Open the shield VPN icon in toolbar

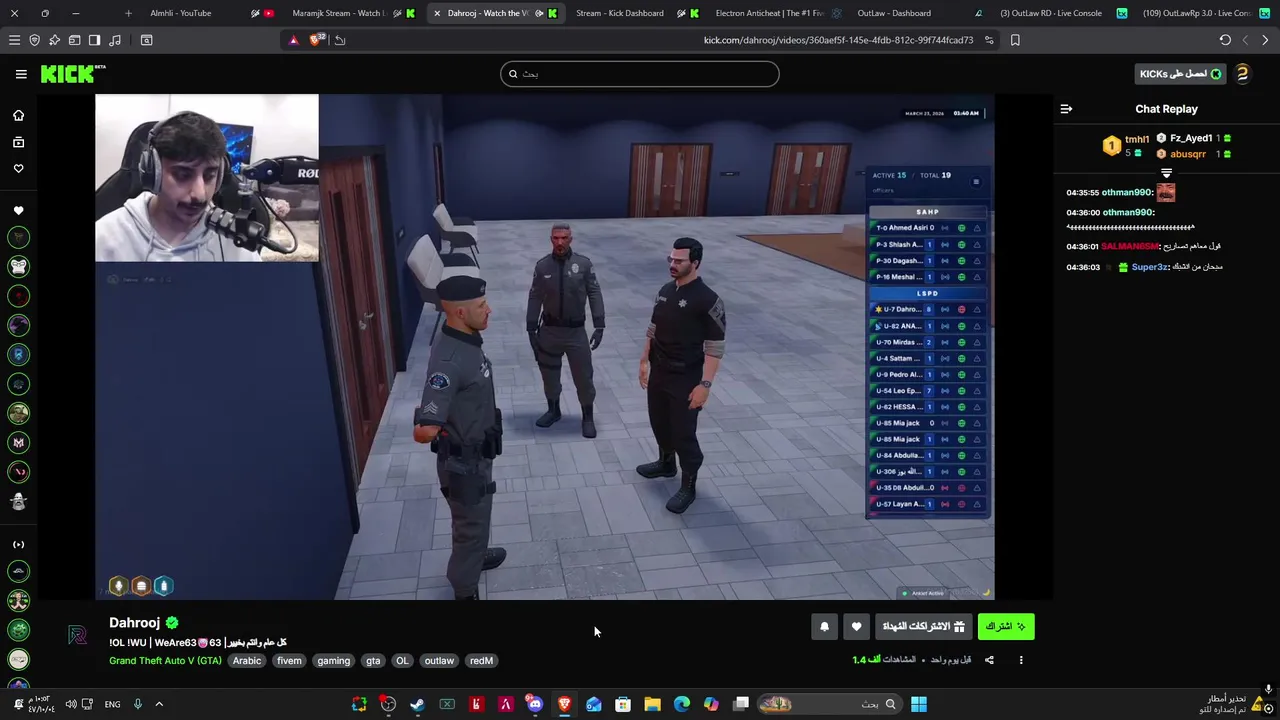coord(34,40)
